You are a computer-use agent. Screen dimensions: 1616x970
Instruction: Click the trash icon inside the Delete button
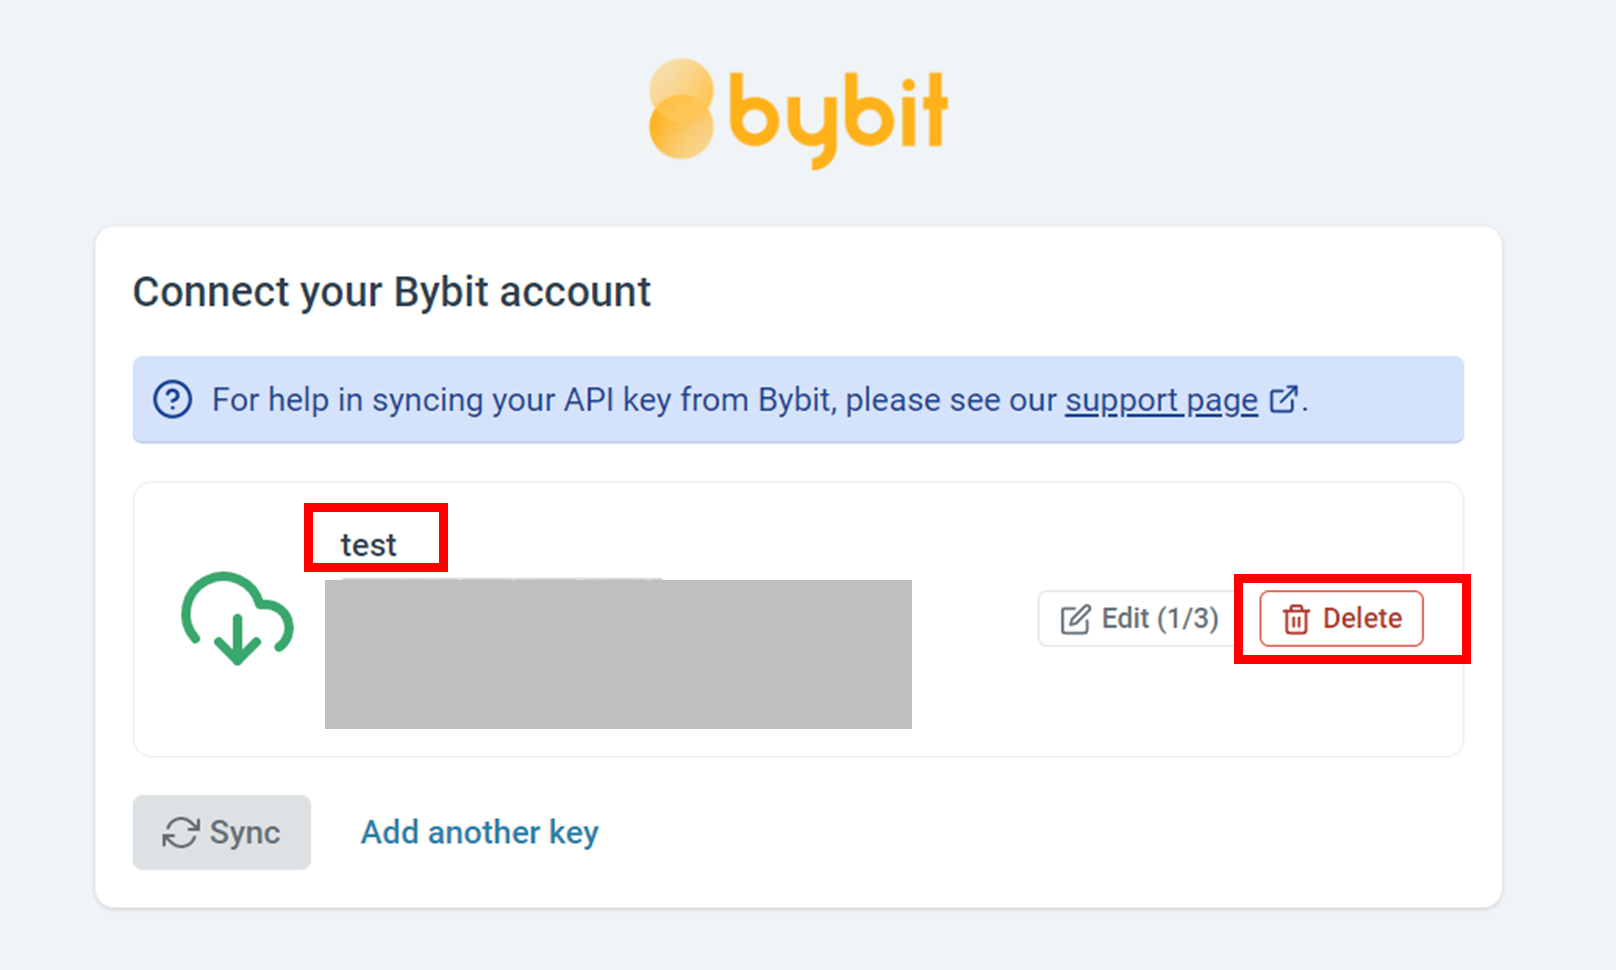point(1297,619)
